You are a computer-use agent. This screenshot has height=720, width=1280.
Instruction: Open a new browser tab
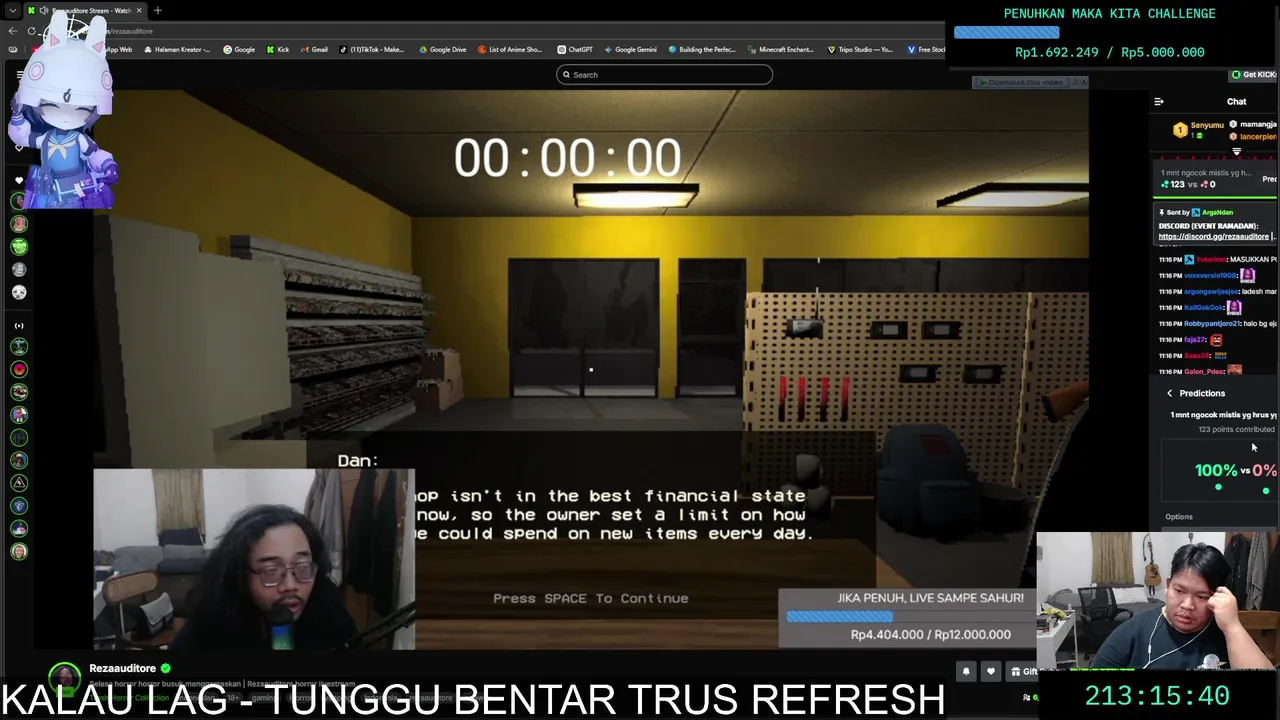point(158,11)
